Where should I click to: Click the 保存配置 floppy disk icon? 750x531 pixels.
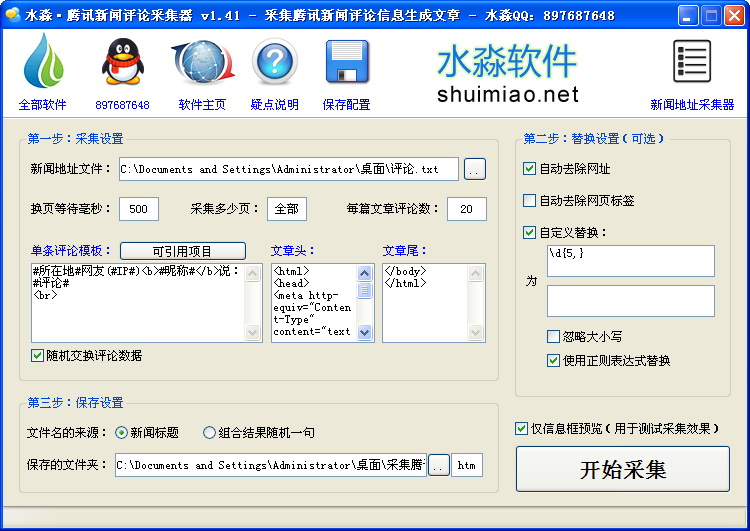tap(347, 62)
